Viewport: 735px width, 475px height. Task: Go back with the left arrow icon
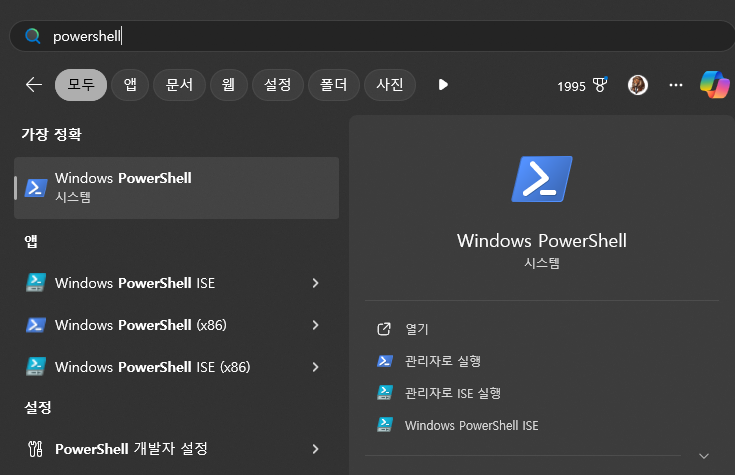[x=34, y=85]
